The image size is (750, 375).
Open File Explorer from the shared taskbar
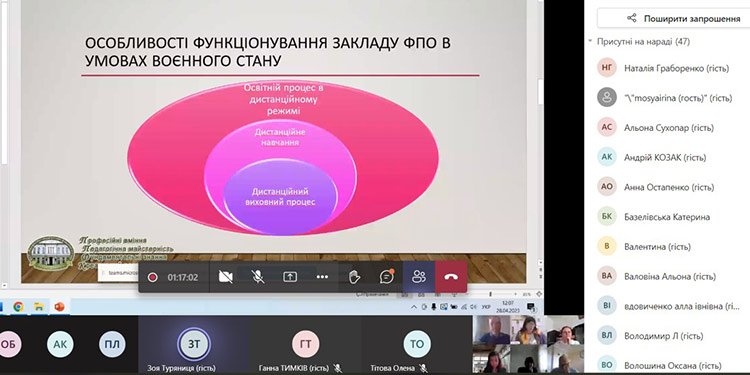point(39,307)
